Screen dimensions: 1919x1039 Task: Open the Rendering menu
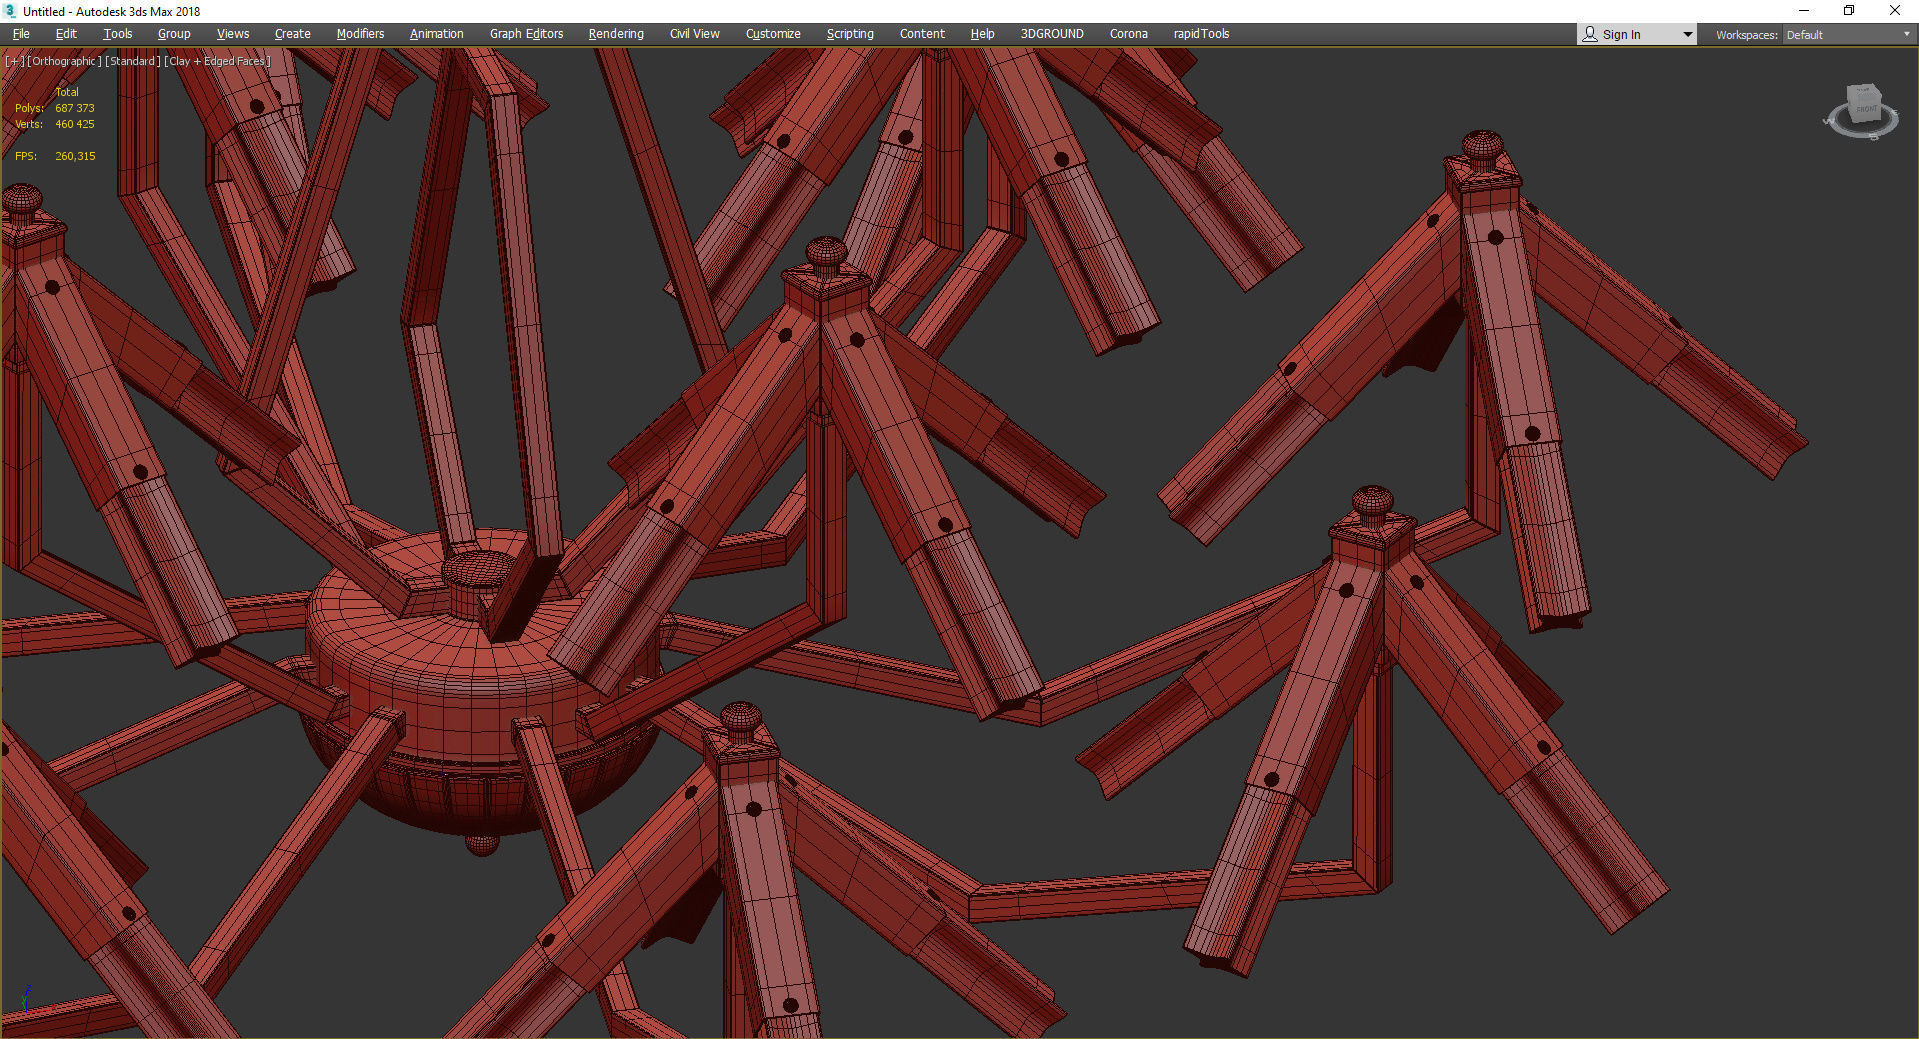[x=616, y=34]
